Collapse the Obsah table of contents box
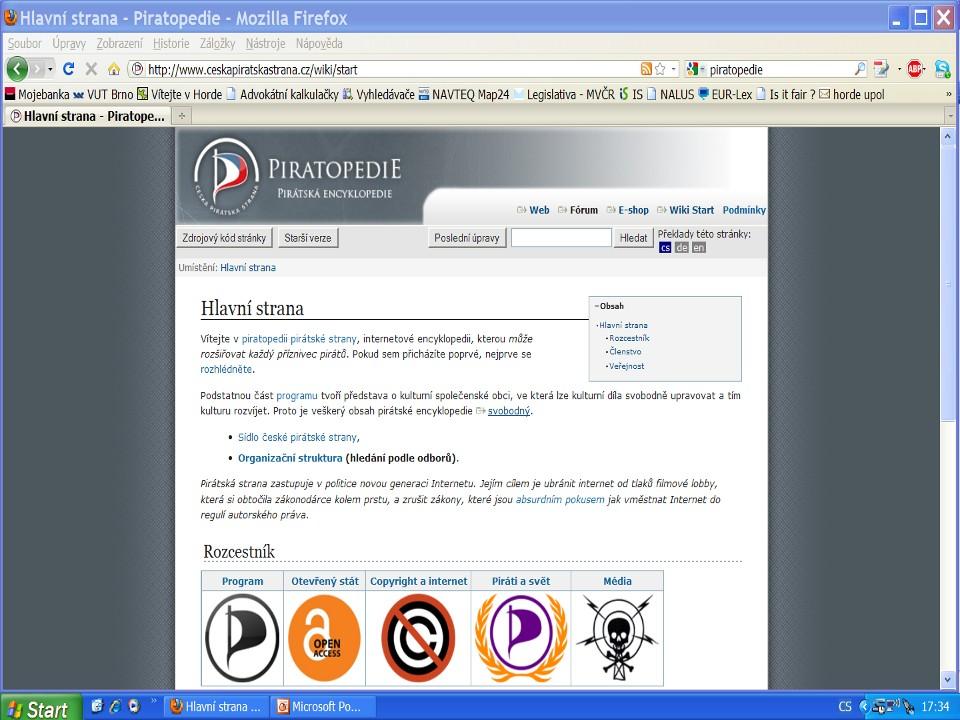960x720 pixels. point(596,306)
